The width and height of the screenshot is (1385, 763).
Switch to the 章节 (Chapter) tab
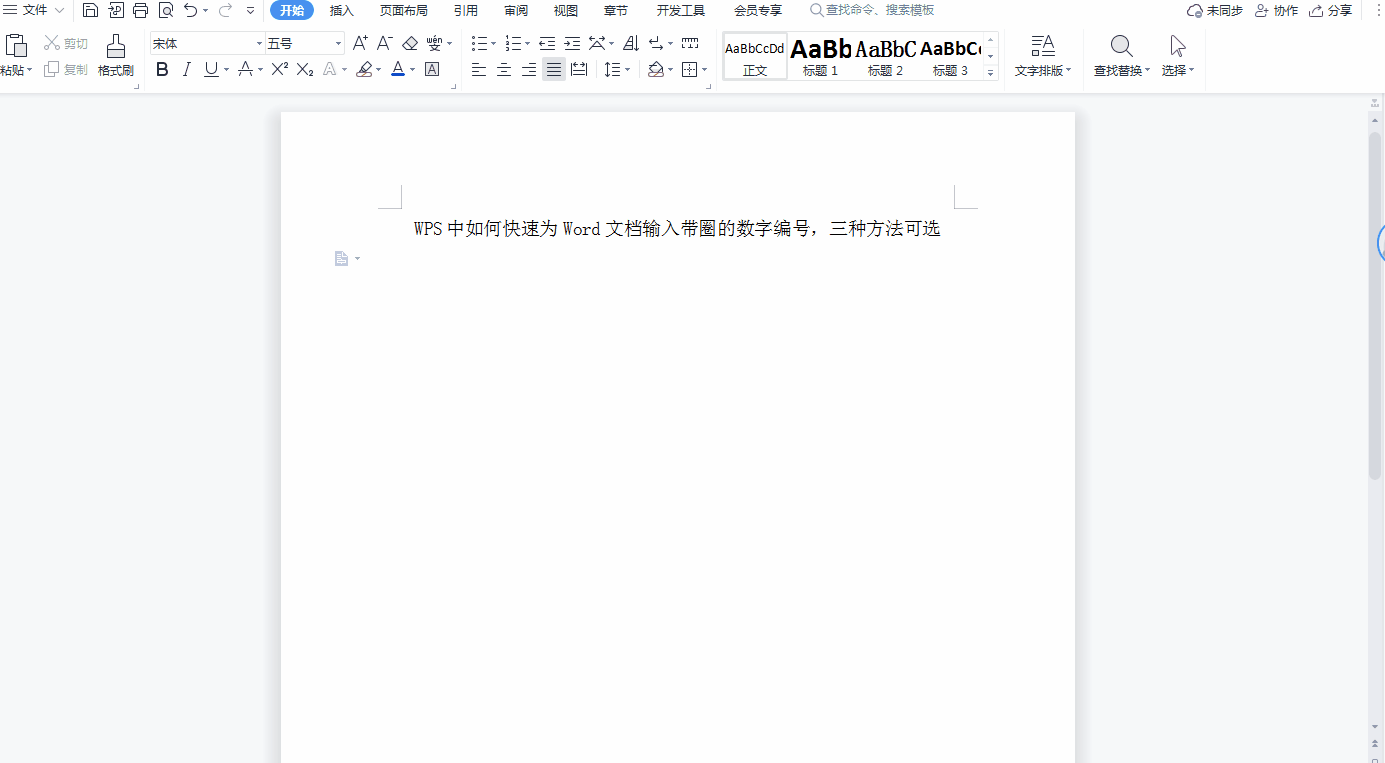coord(616,11)
